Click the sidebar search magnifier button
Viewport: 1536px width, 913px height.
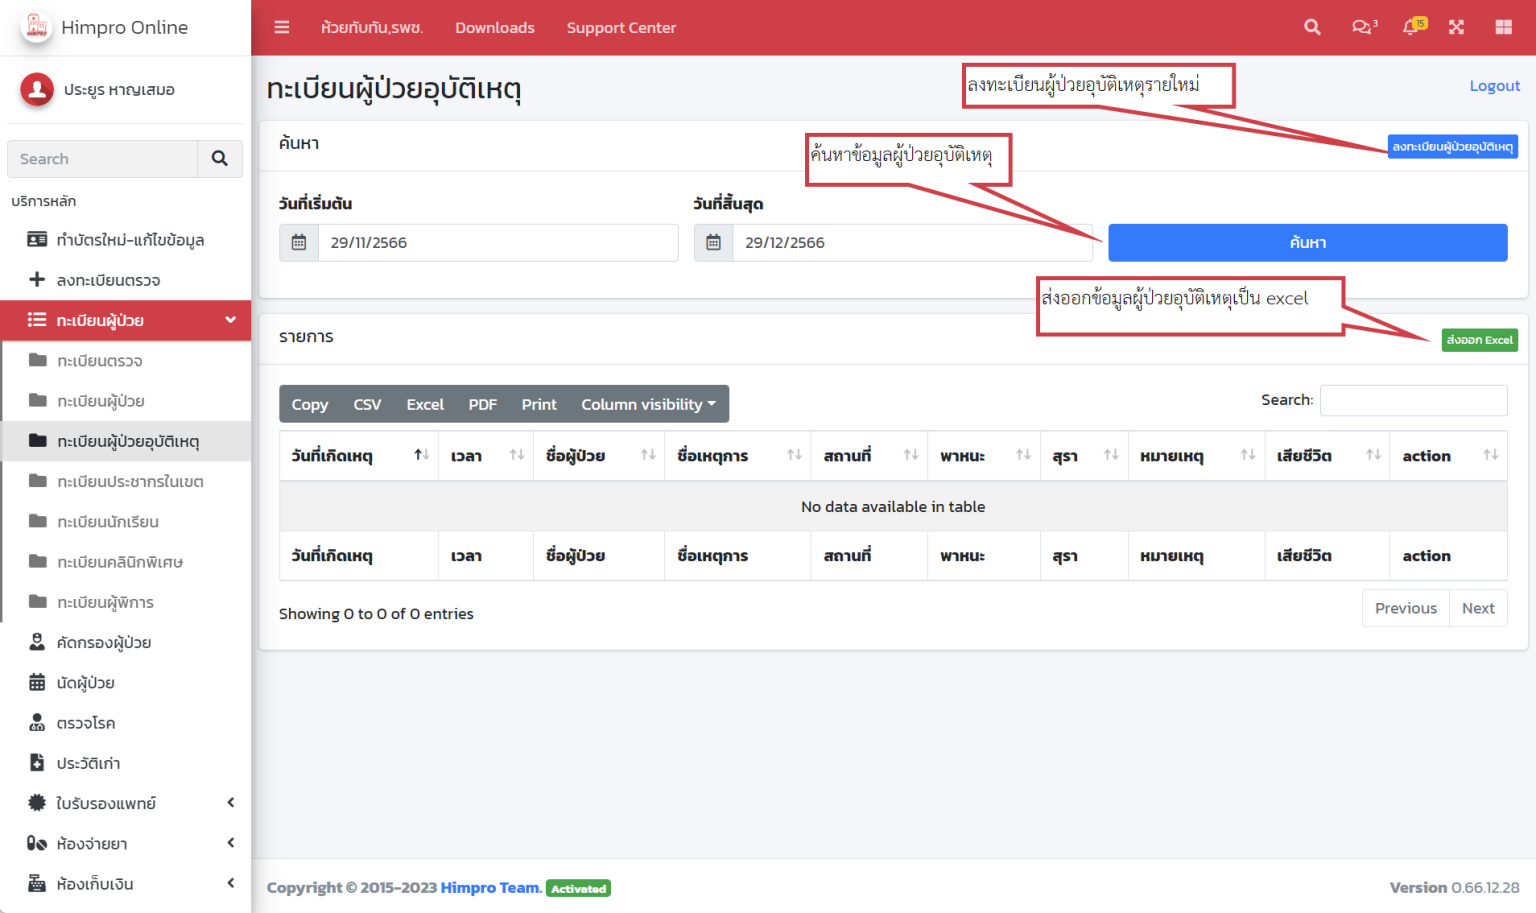pos(219,158)
